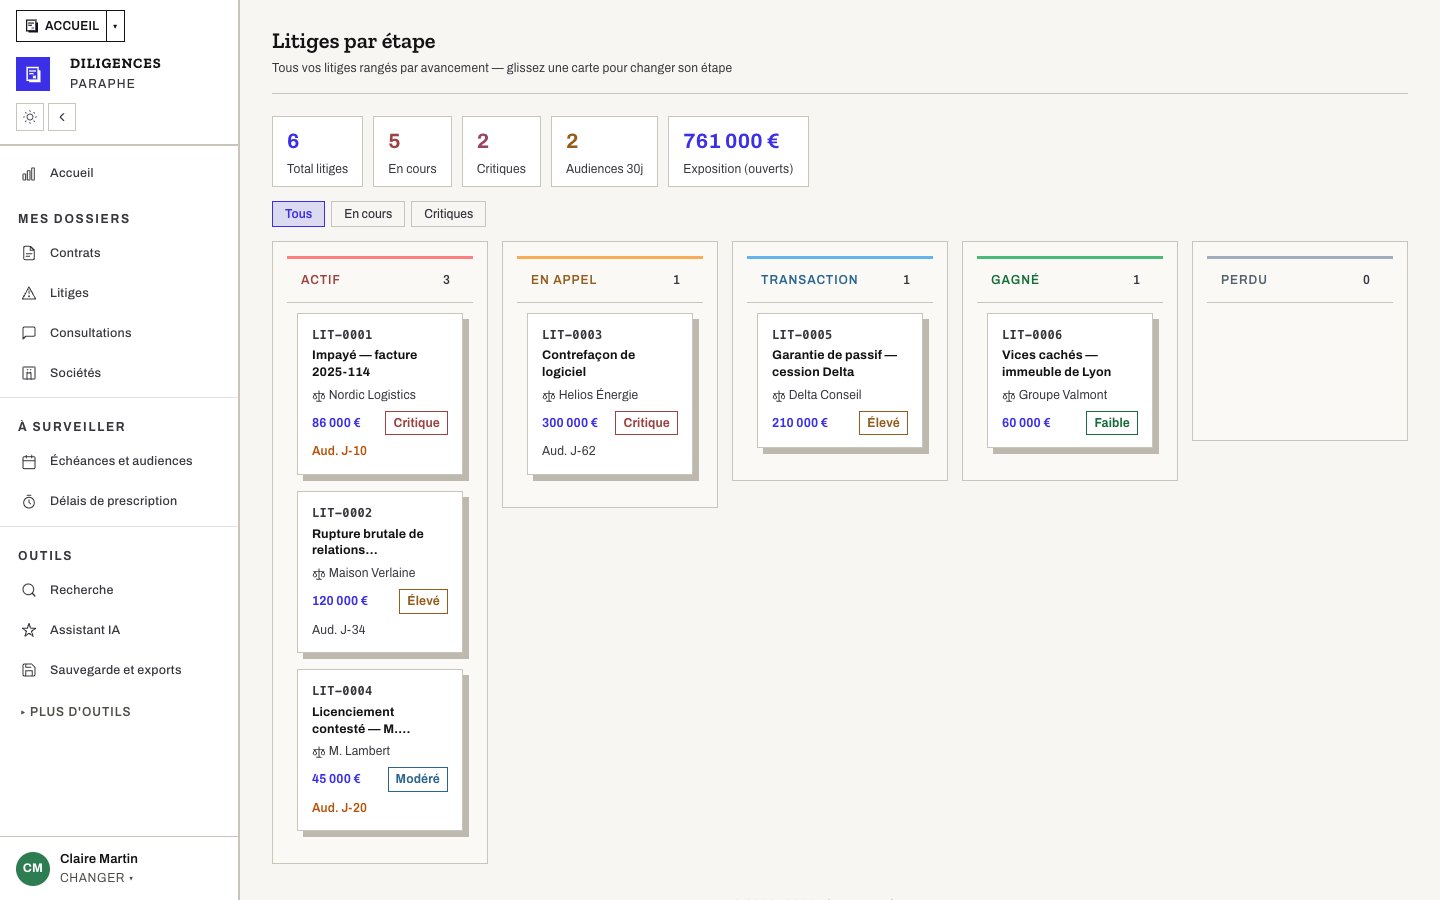Image resolution: width=1440 pixels, height=900 pixels.
Task: Toggle the light/dark theme sun icon
Action: pyautogui.click(x=30, y=117)
